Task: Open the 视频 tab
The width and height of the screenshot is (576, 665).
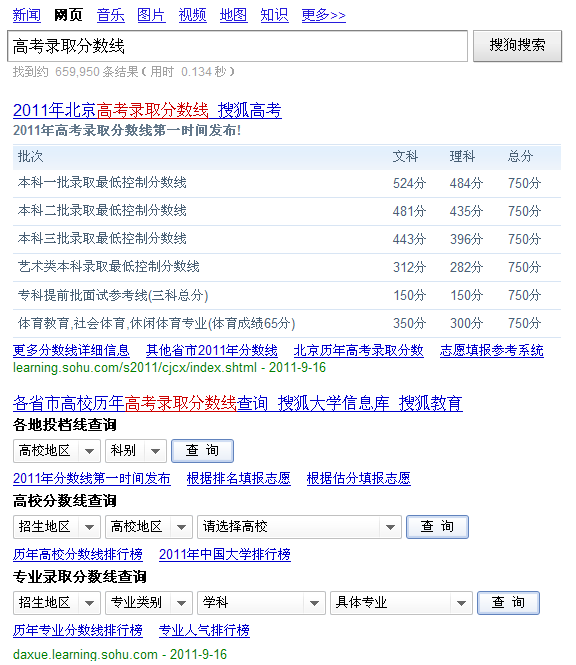Action: pyautogui.click(x=192, y=15)
